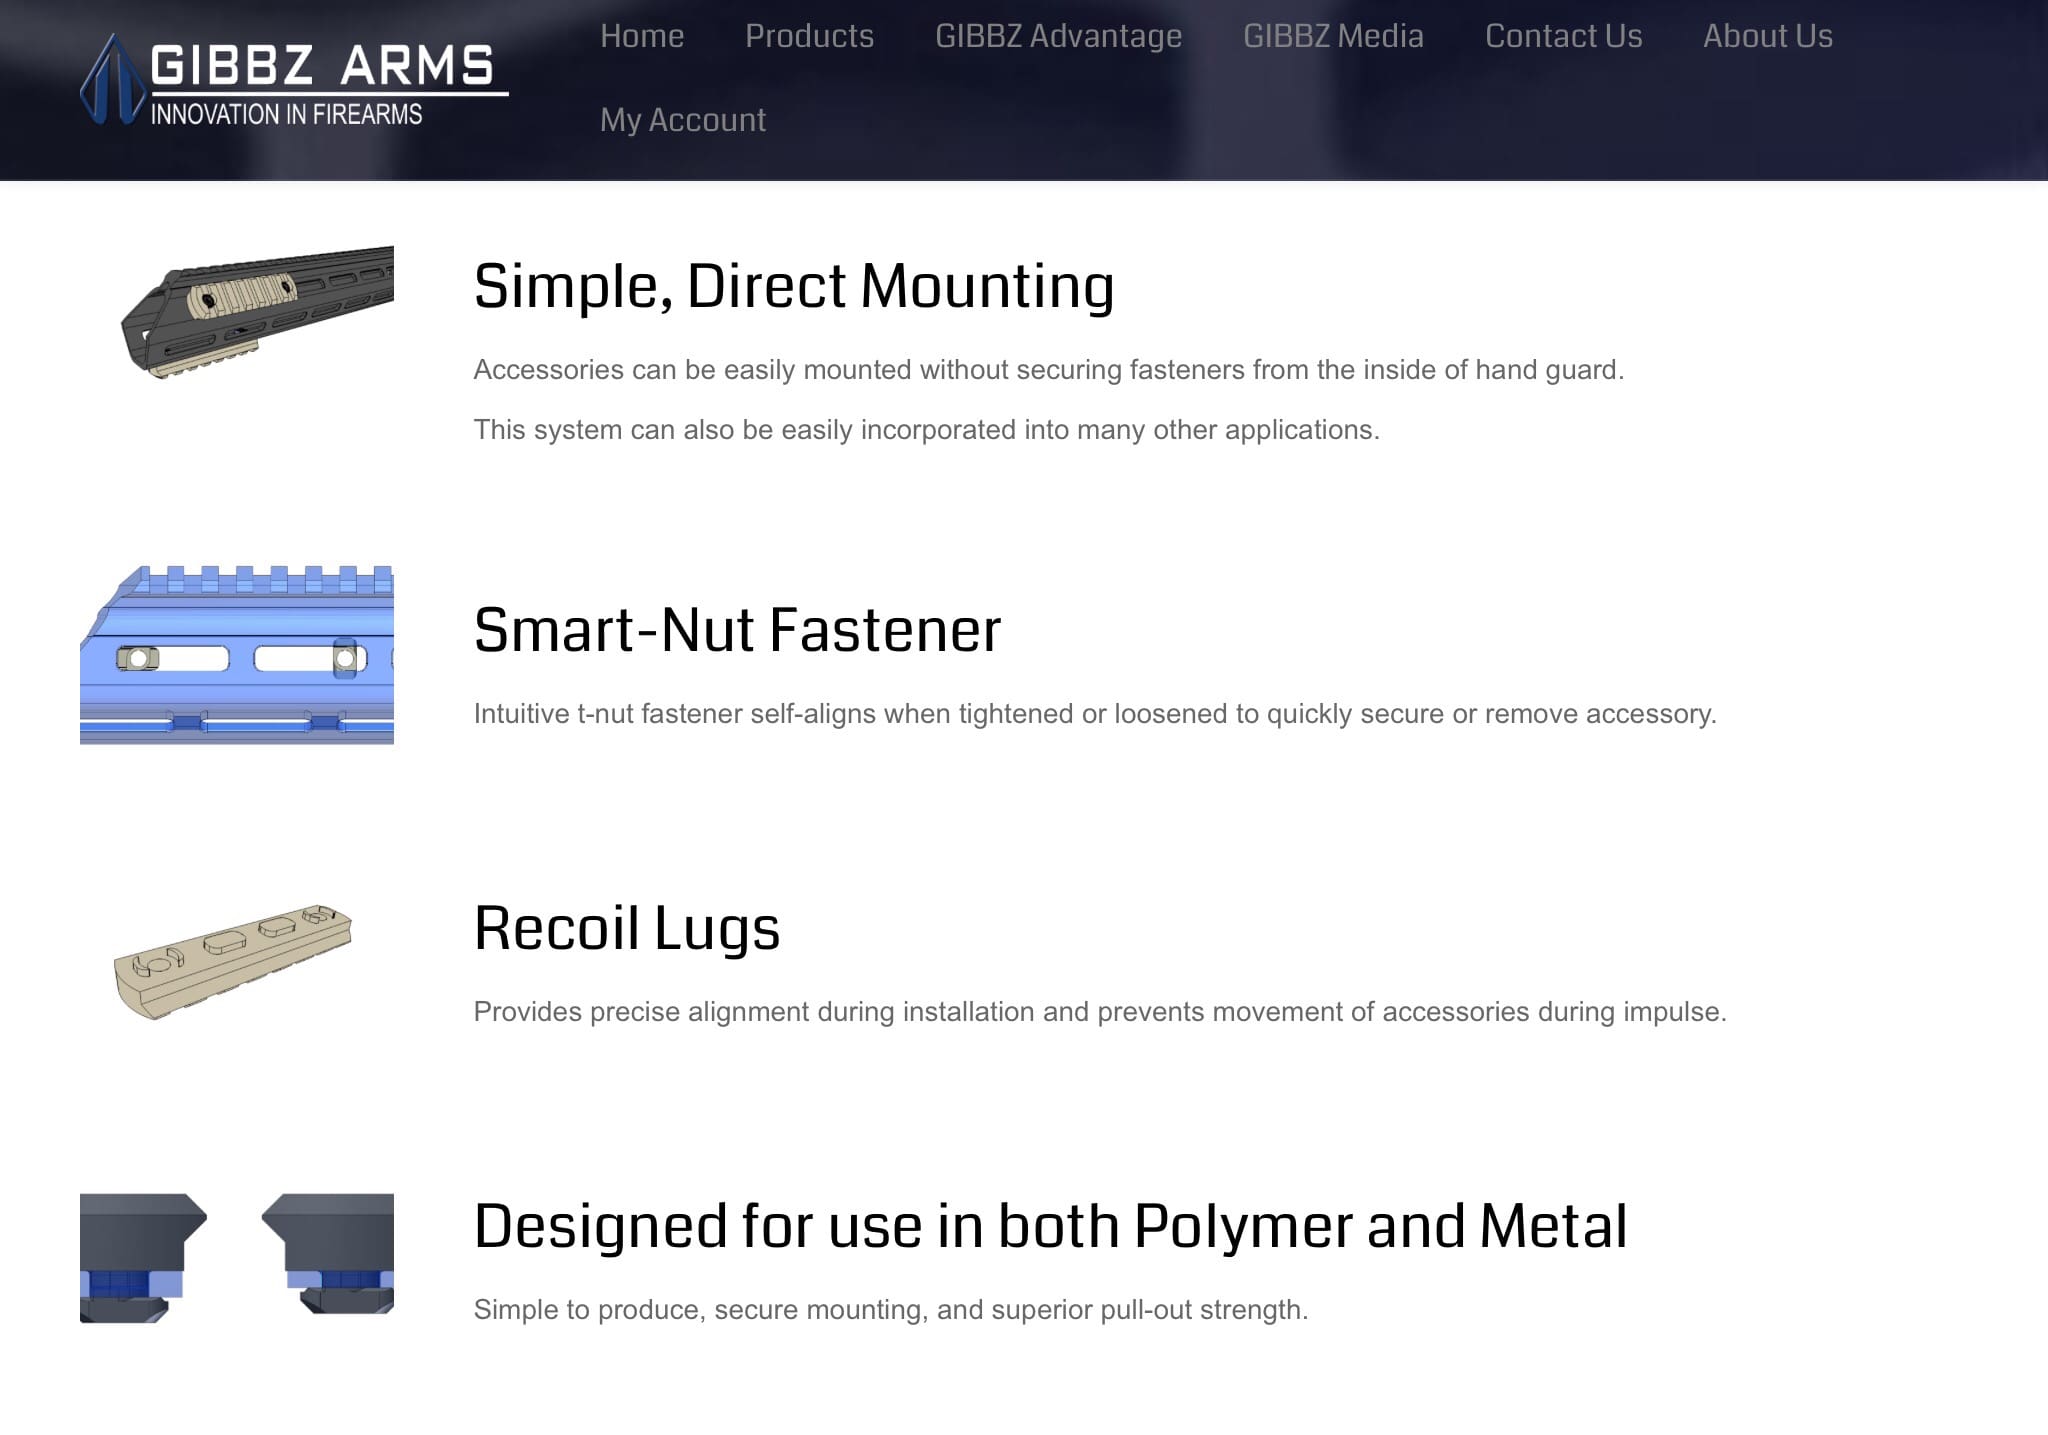Open GIBBZ Media section

[x=1333, y=36]
